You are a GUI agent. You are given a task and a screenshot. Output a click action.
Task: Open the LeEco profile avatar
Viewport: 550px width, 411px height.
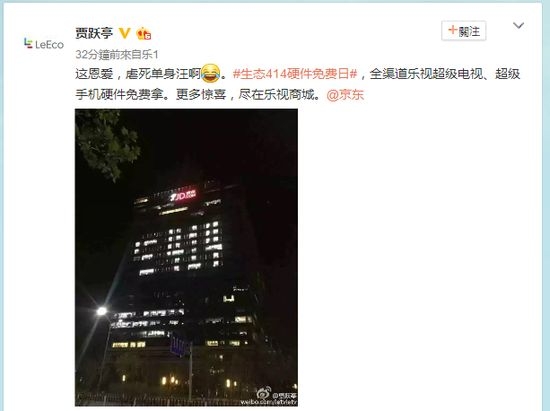point(44,44)
